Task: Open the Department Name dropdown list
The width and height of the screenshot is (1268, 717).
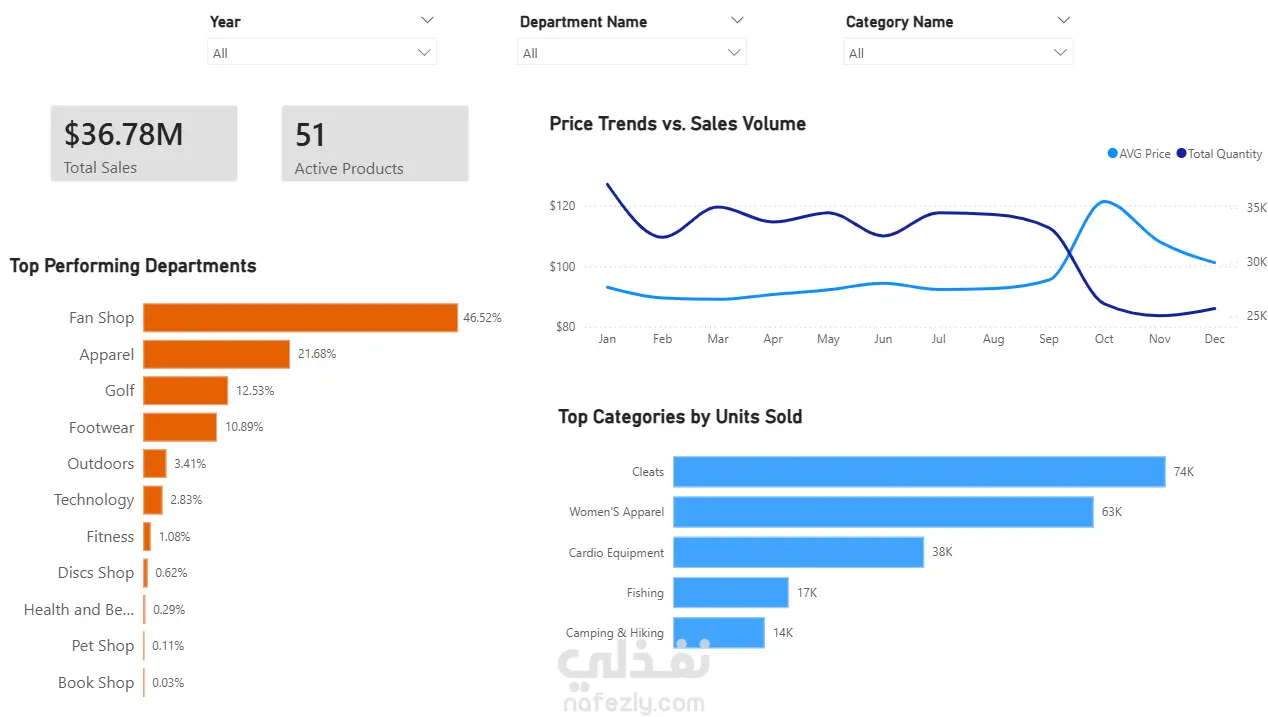Action: click(x=632, y=53)
